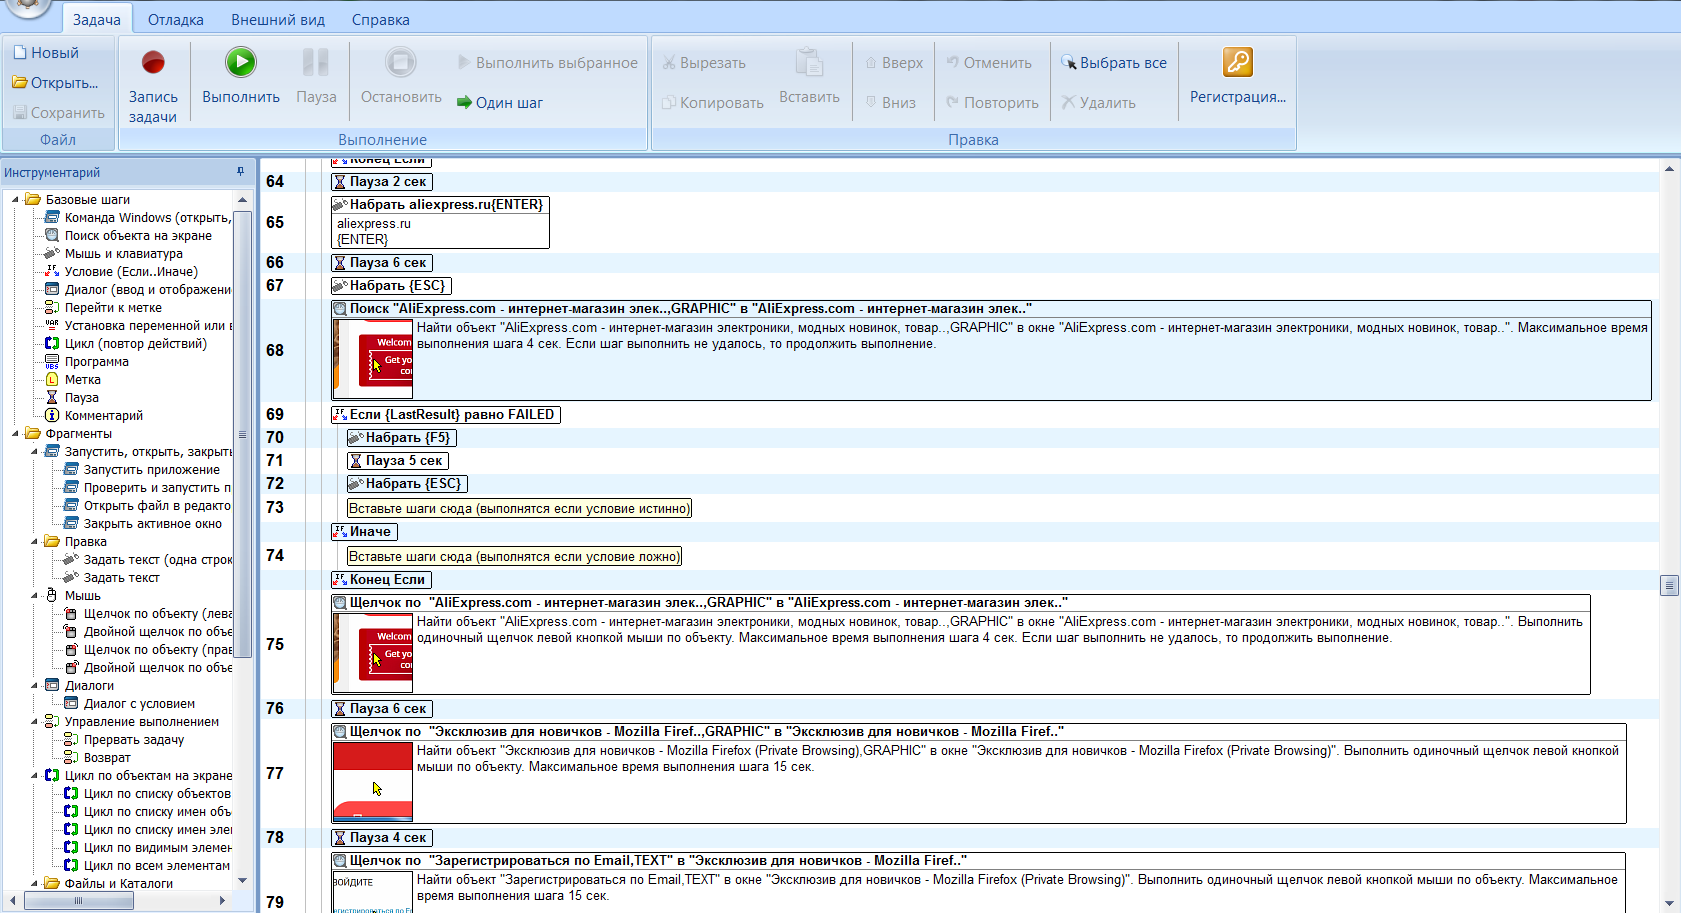Select Программа in the toolbox tree
The height and width of the screenshot is (913, 1681).
[x=96, y=362]
